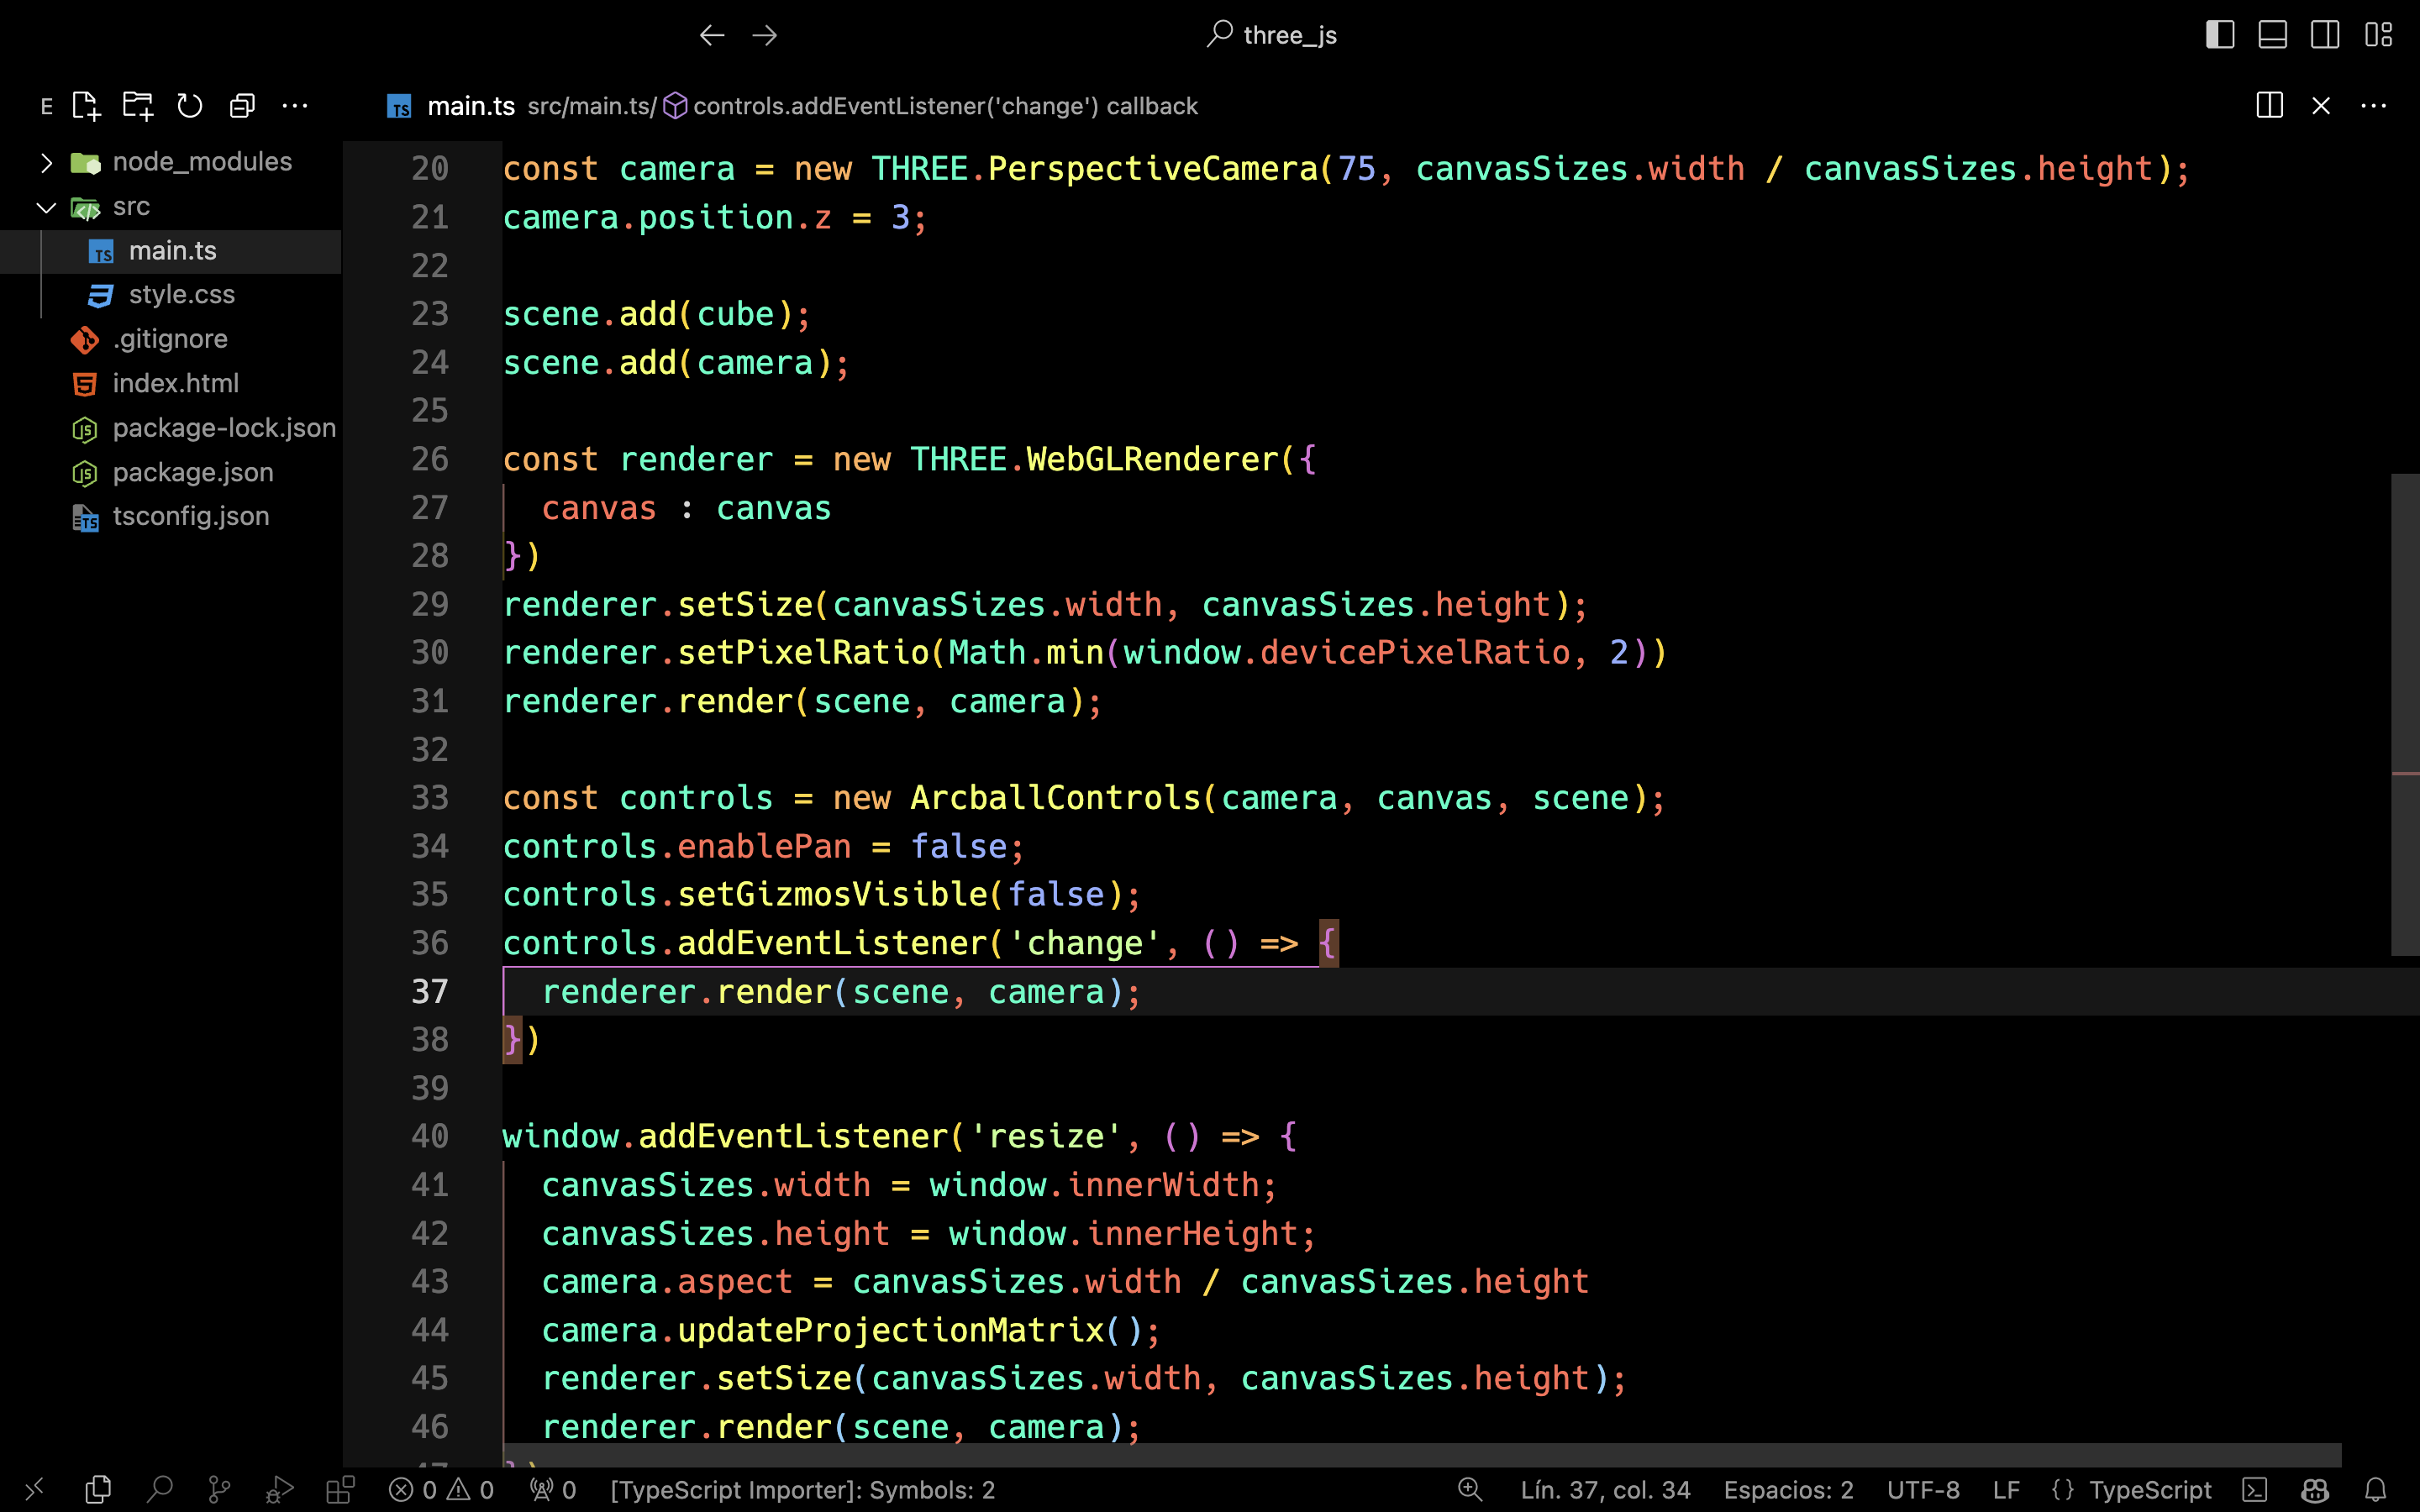Click the symbol cube icon in breadcrumb

[676, 106]
